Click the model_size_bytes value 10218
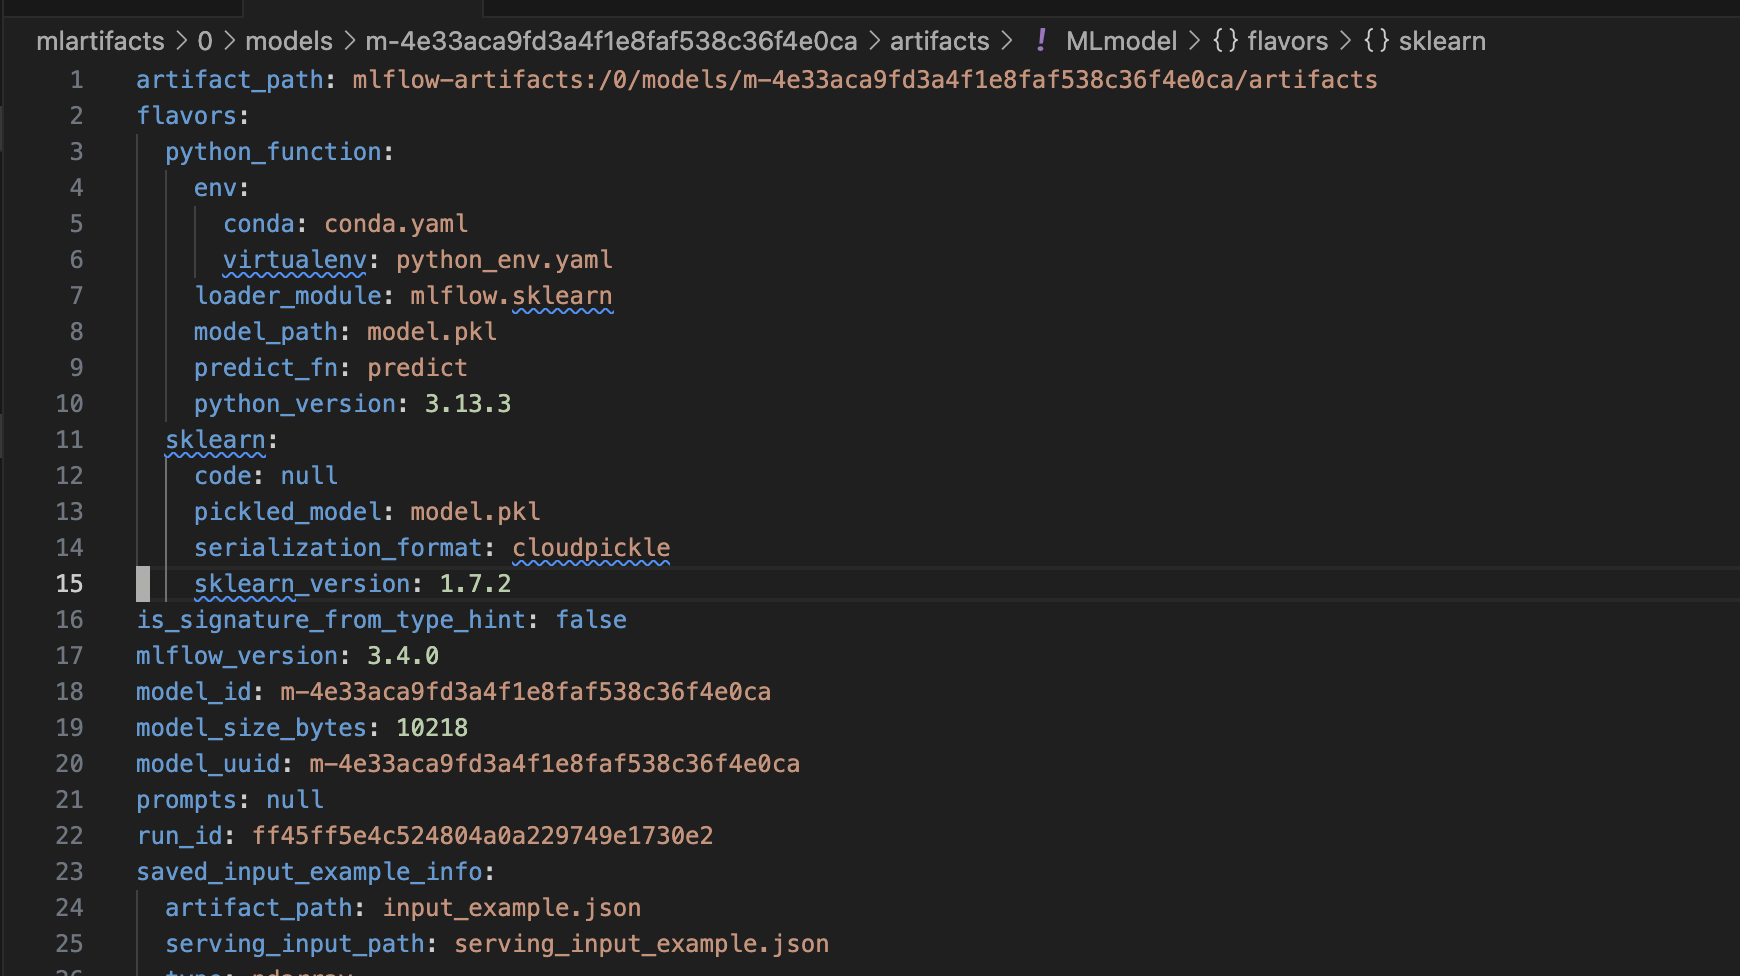The height and width of the screenshot is (976, 1740). [x=431, y=728]
